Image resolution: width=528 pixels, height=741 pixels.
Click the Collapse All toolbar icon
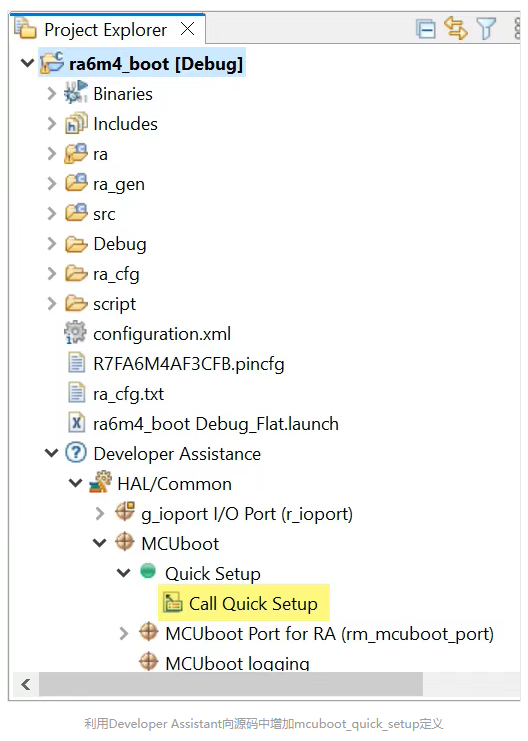[426, 29]
